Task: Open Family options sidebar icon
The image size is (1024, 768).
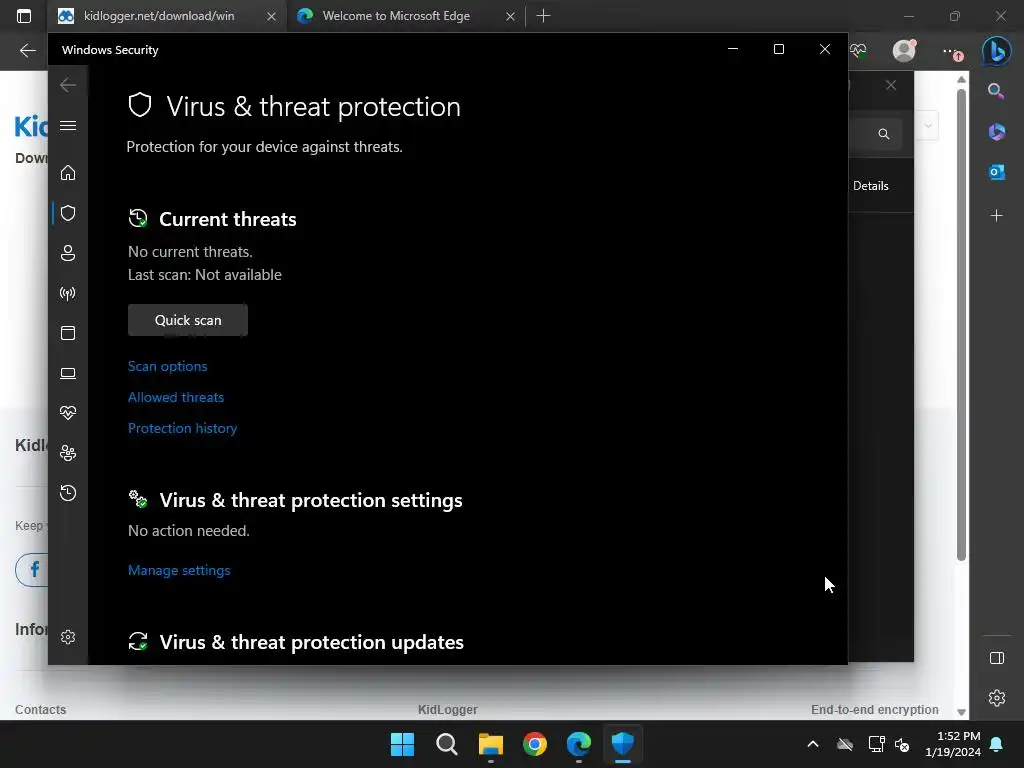Action: 68,453
